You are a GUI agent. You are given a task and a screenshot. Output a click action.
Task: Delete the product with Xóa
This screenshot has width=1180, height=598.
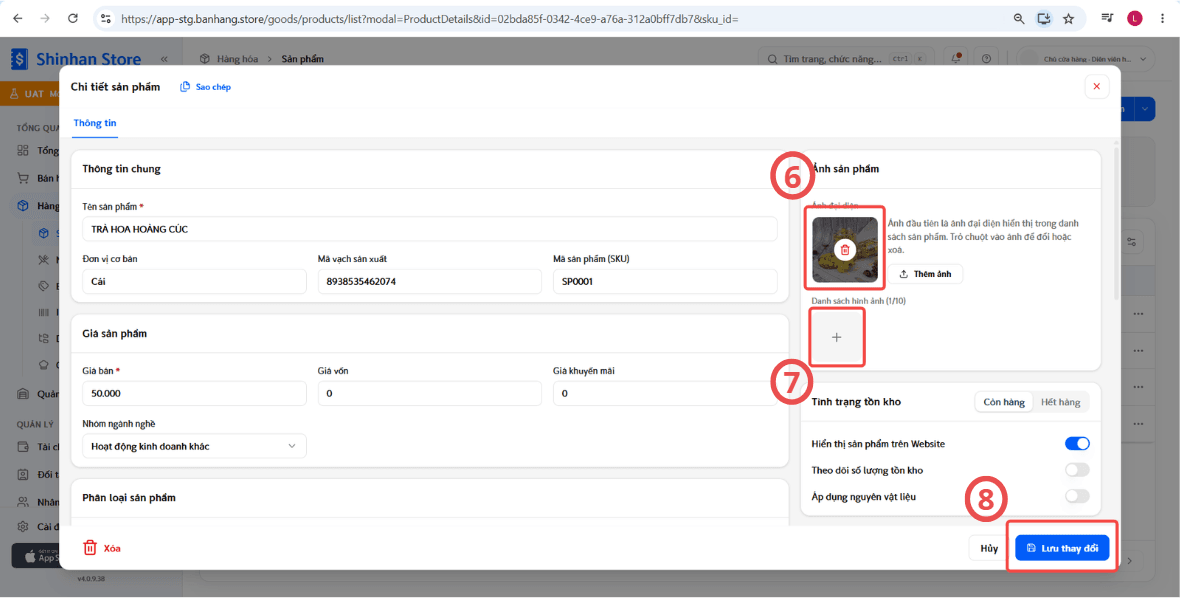[102, 548]
